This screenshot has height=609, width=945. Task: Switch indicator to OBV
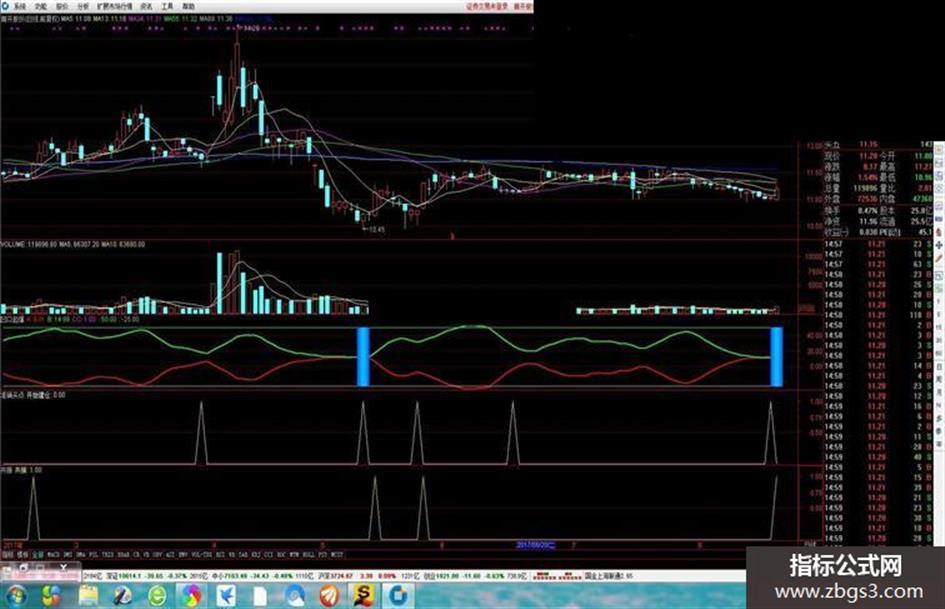(x=156, y=554)
